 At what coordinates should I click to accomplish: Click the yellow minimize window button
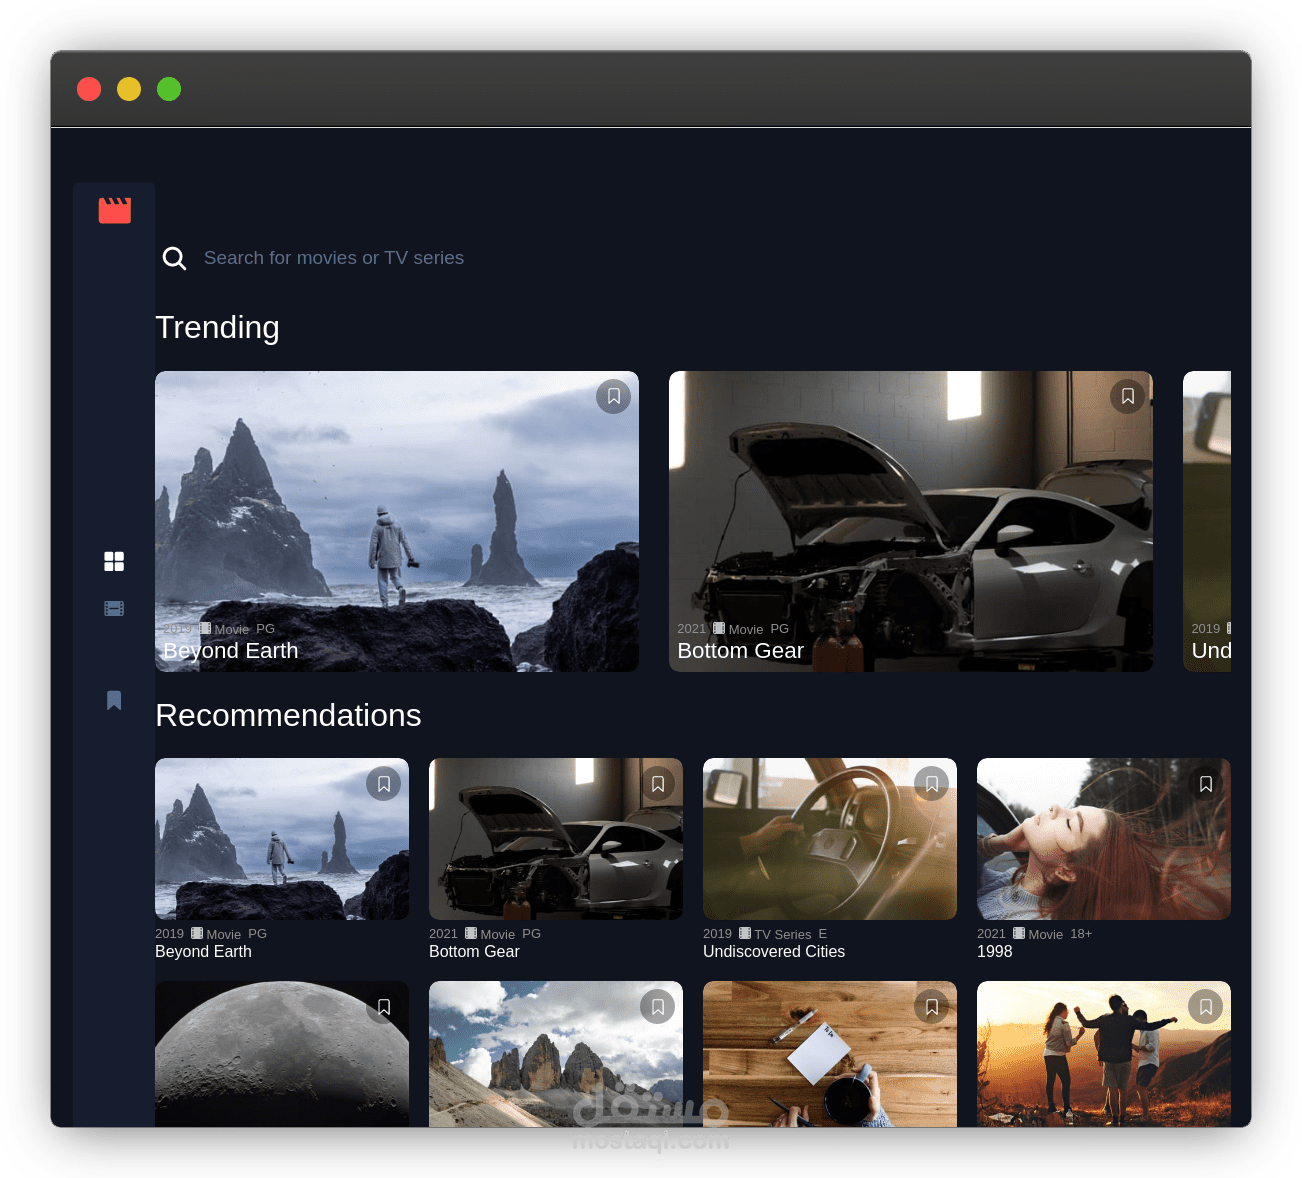coord(129,89)
